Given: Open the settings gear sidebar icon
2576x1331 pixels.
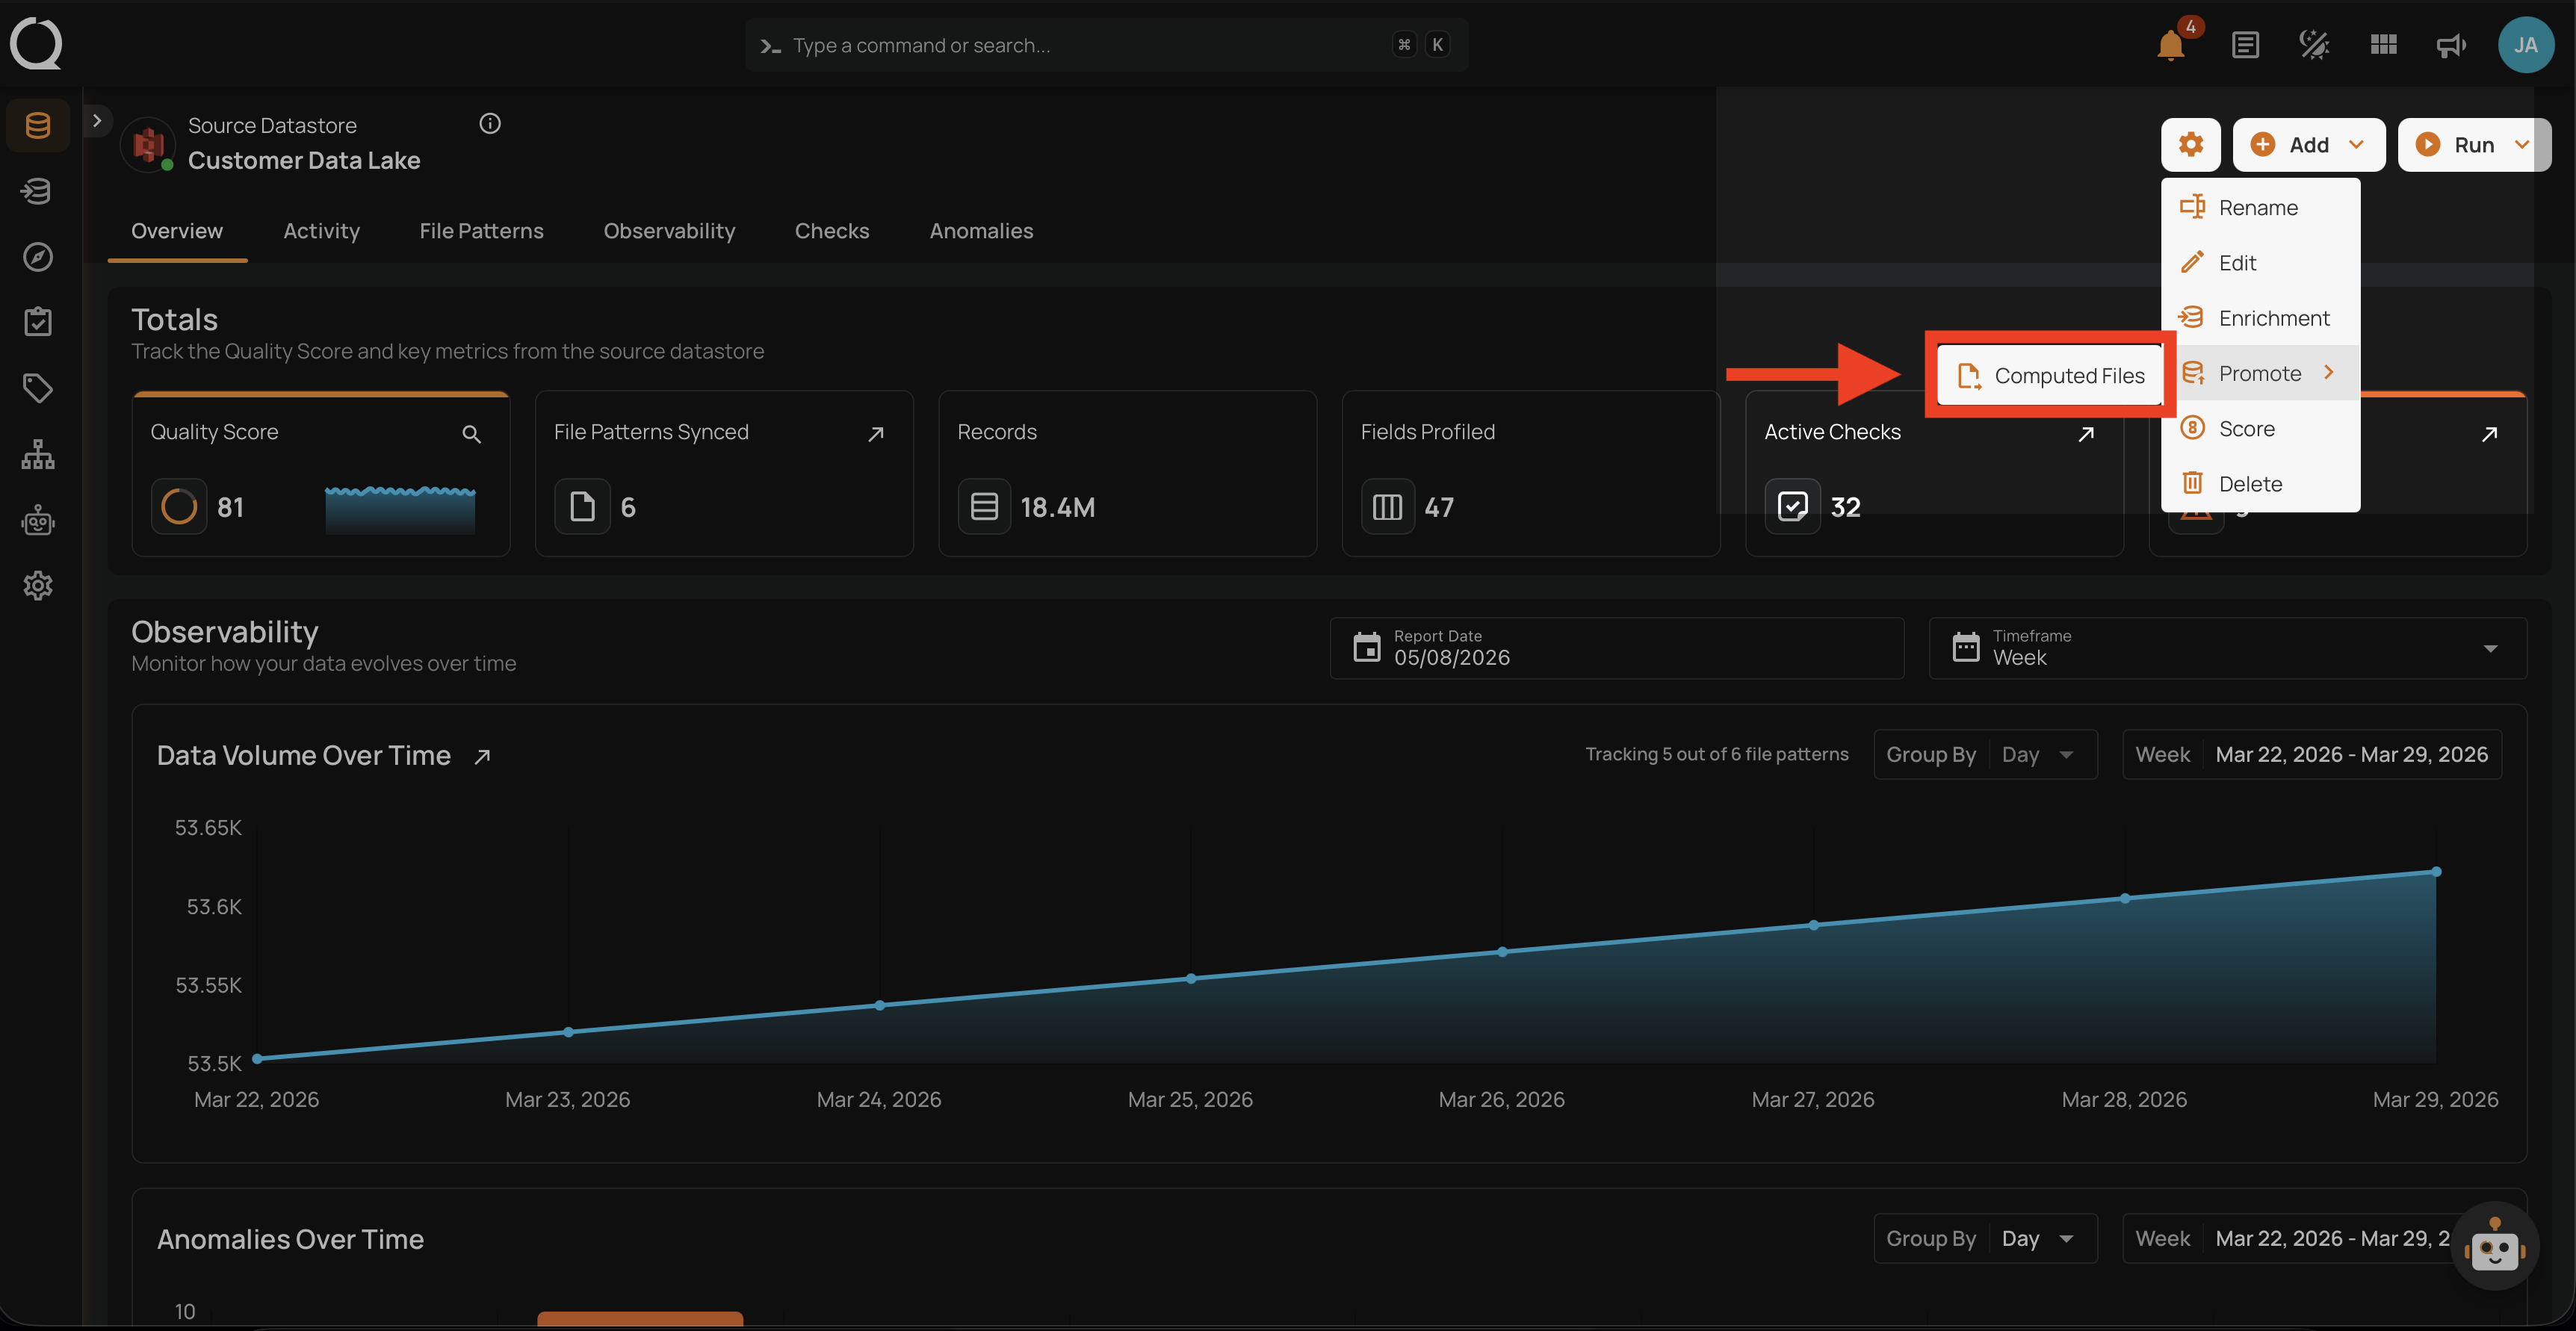Looking at the screenshot, I should (38, 586).
